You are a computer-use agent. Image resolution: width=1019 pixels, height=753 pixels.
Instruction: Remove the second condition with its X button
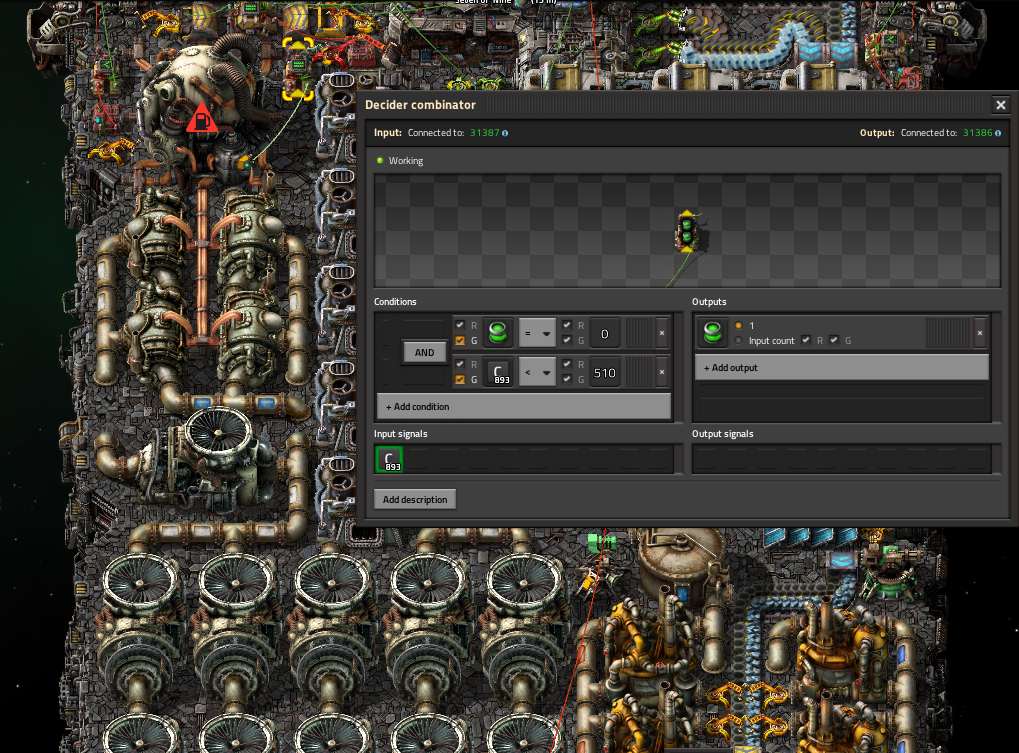pyautogui.click(x=662, y=372)
